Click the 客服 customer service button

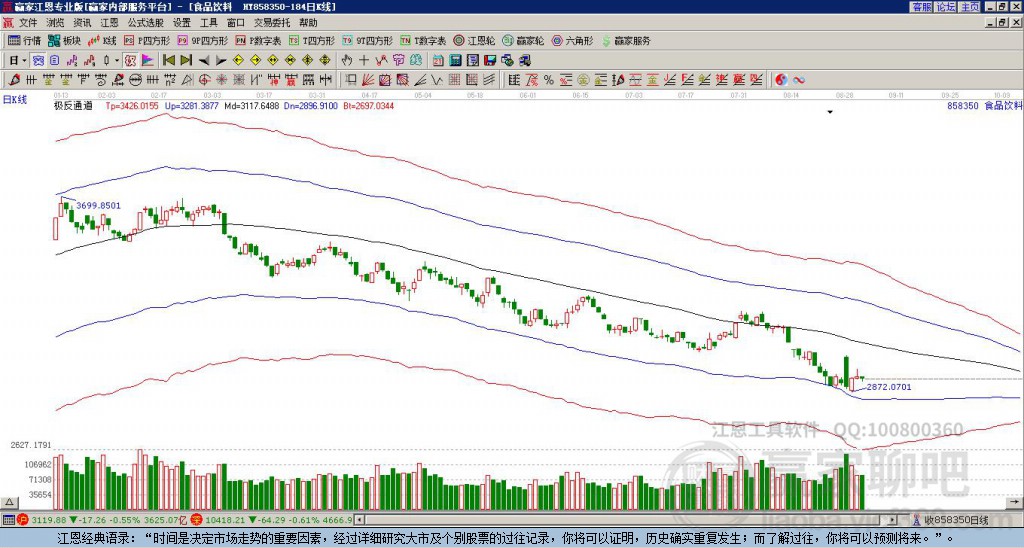(x=922, y=7)
